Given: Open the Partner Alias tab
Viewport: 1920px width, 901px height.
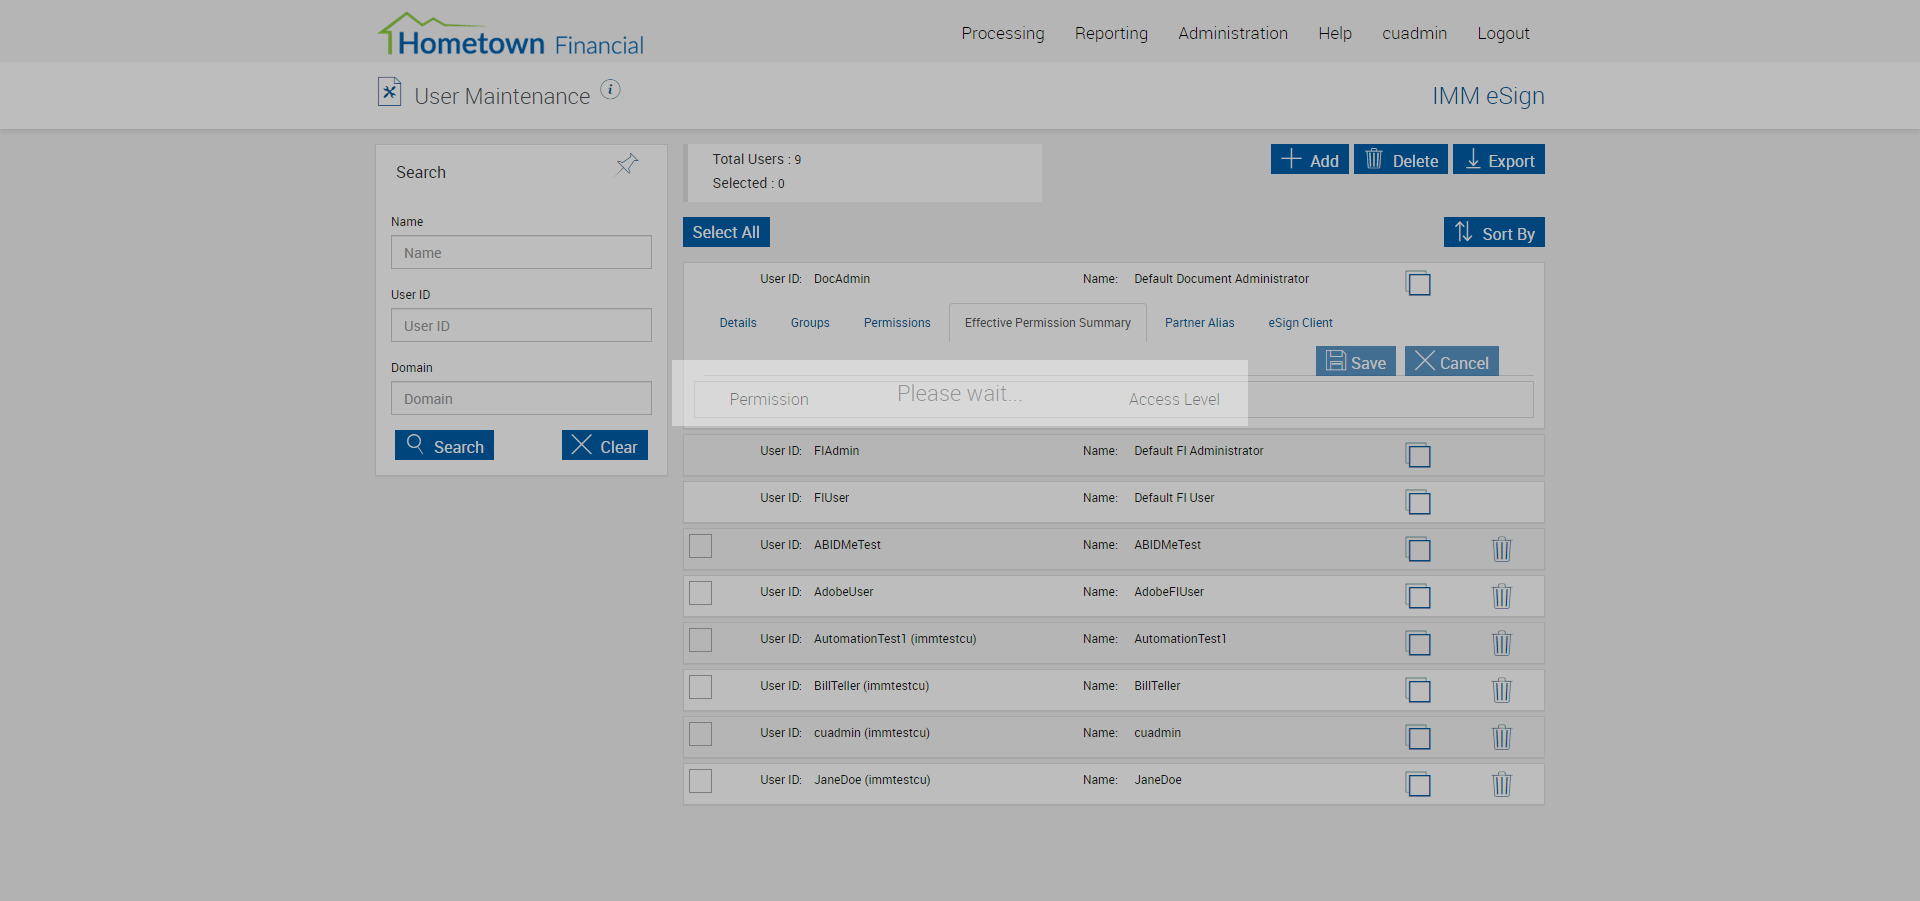Looking at the screenshot, I should point(1199,323).
